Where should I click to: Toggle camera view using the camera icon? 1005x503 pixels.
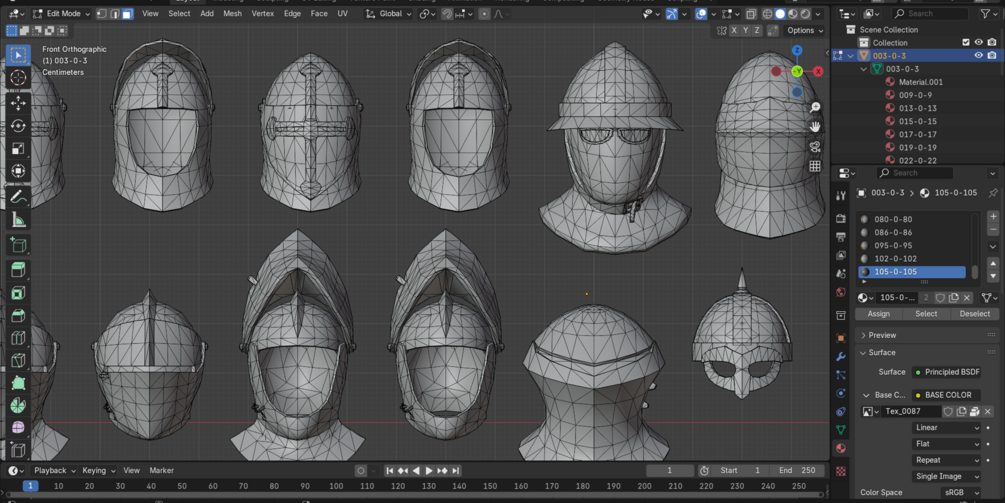tap(815, 147)
